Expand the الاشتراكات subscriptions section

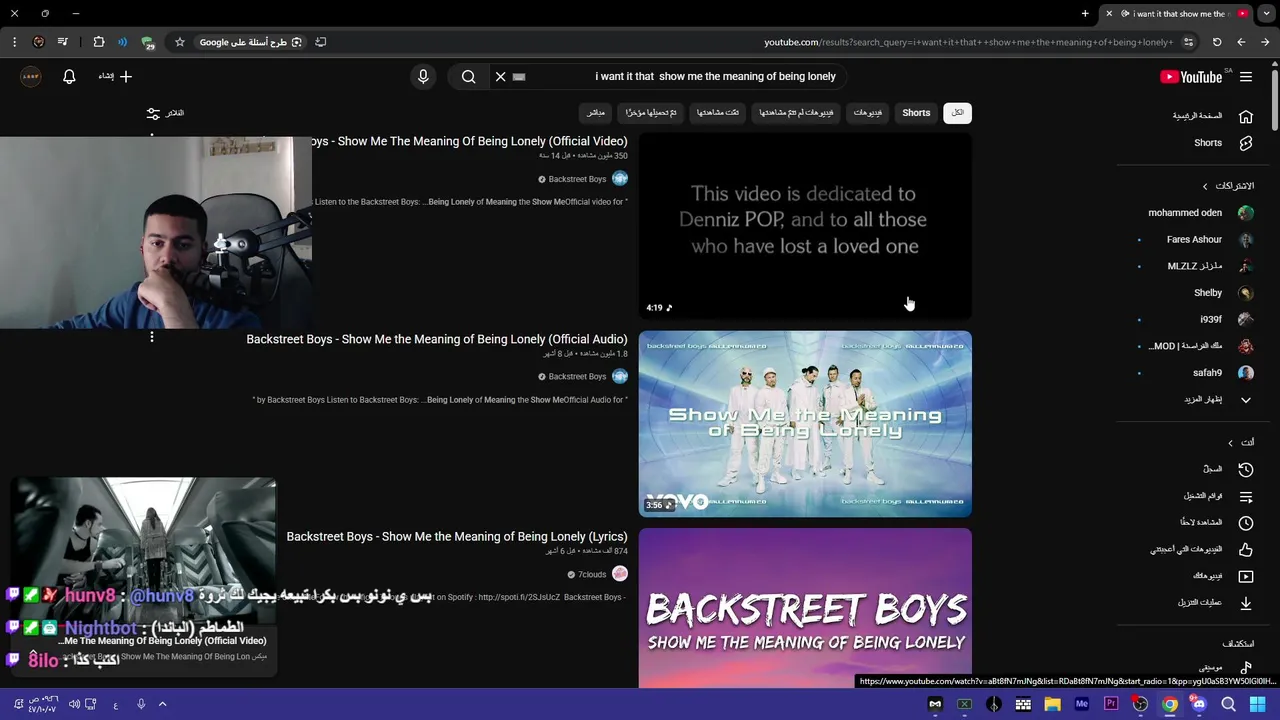click(x=1229, y=186)
